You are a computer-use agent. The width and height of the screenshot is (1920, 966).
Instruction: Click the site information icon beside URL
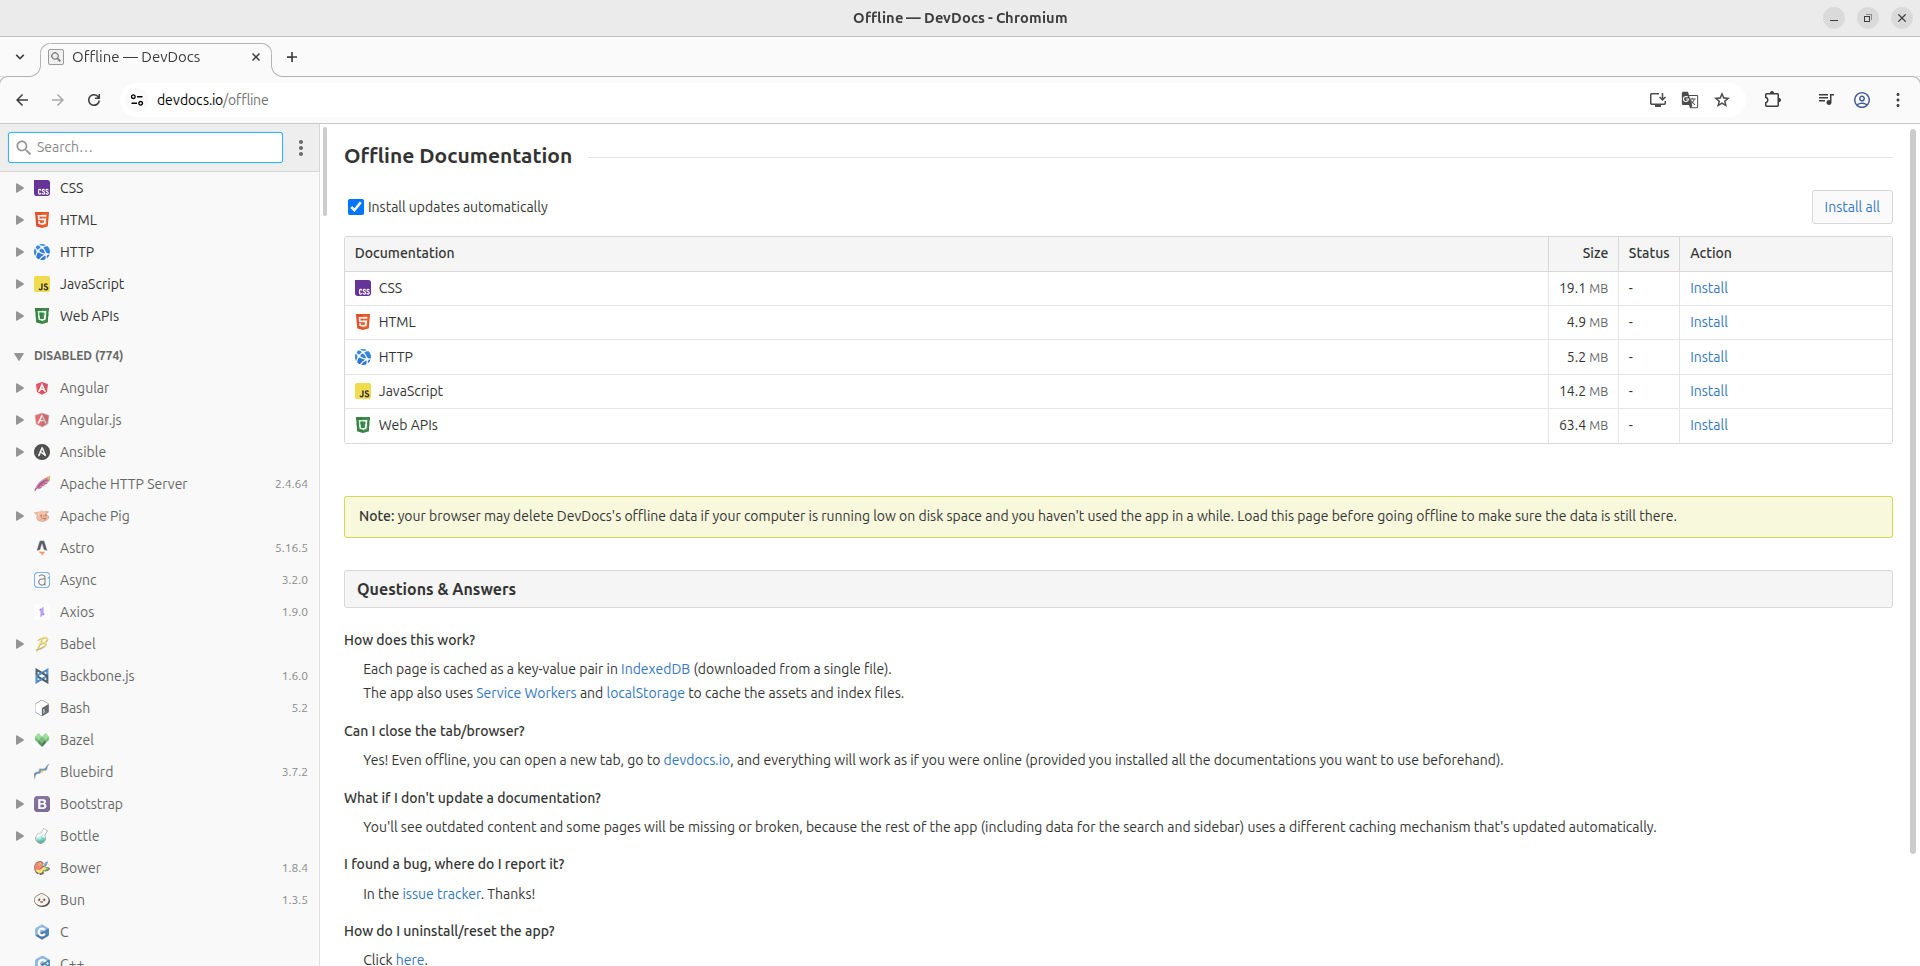(x=137, y=100)
